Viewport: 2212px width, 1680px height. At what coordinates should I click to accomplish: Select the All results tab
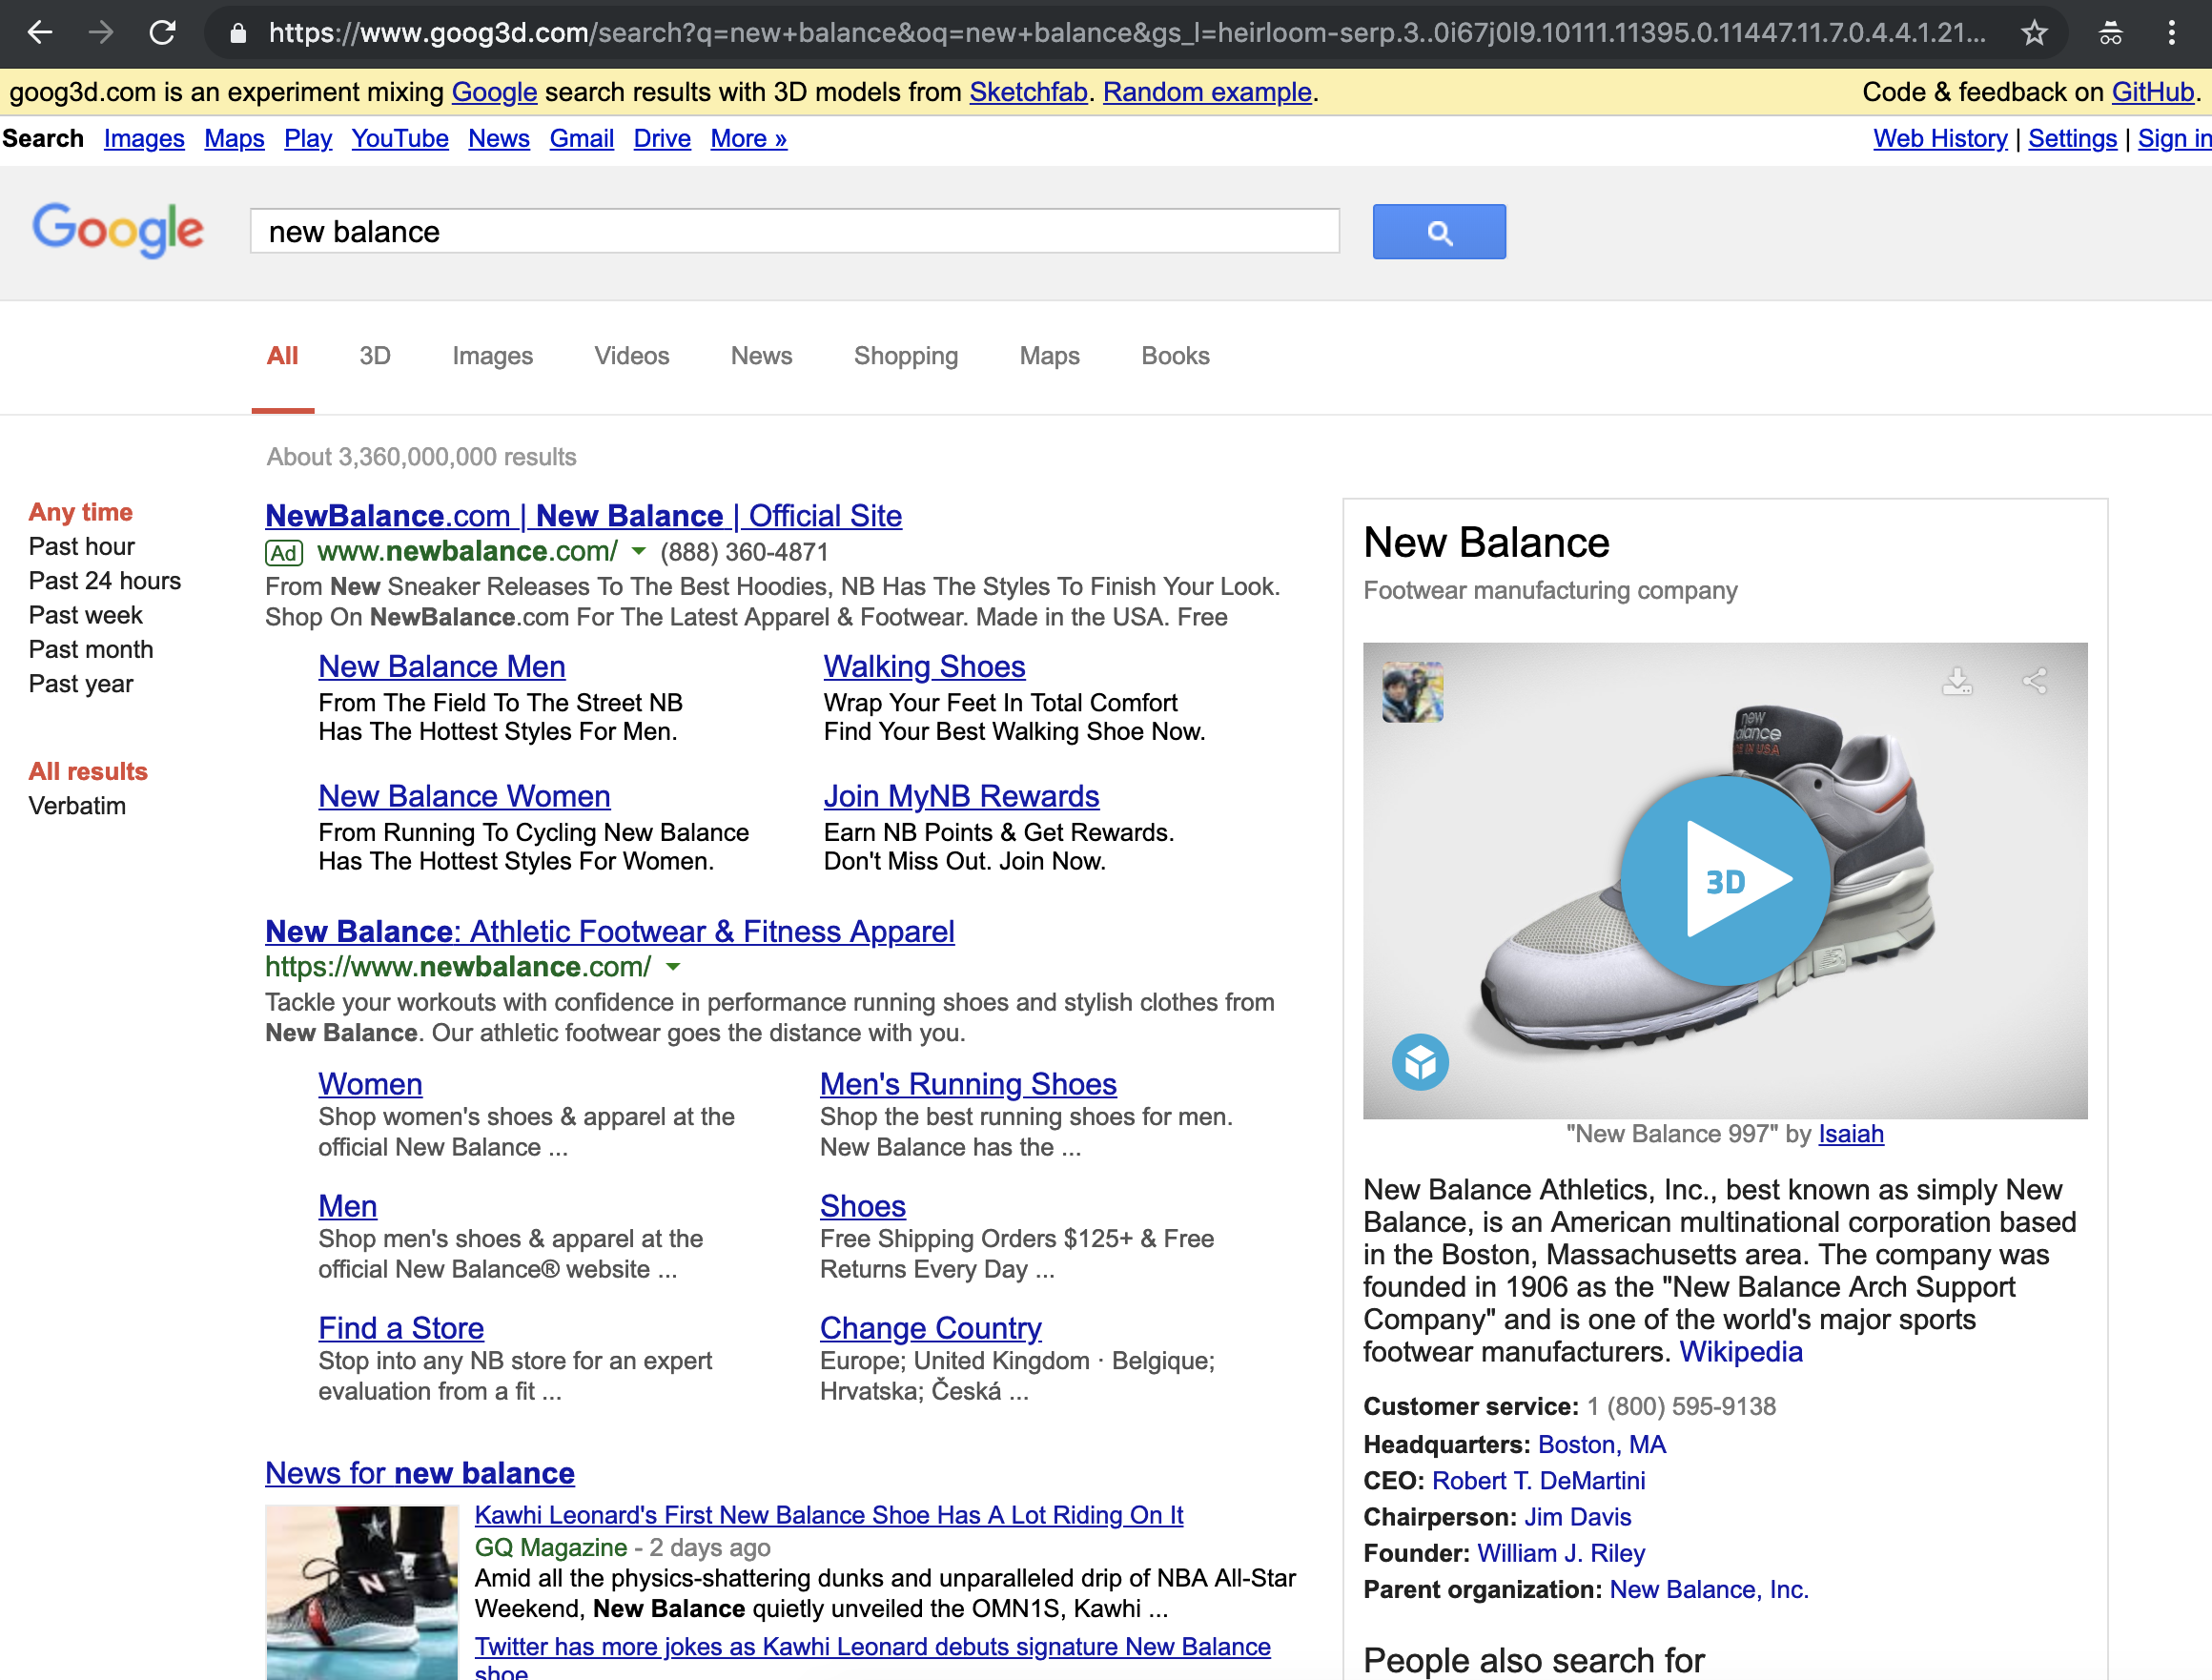coord(283,356)
